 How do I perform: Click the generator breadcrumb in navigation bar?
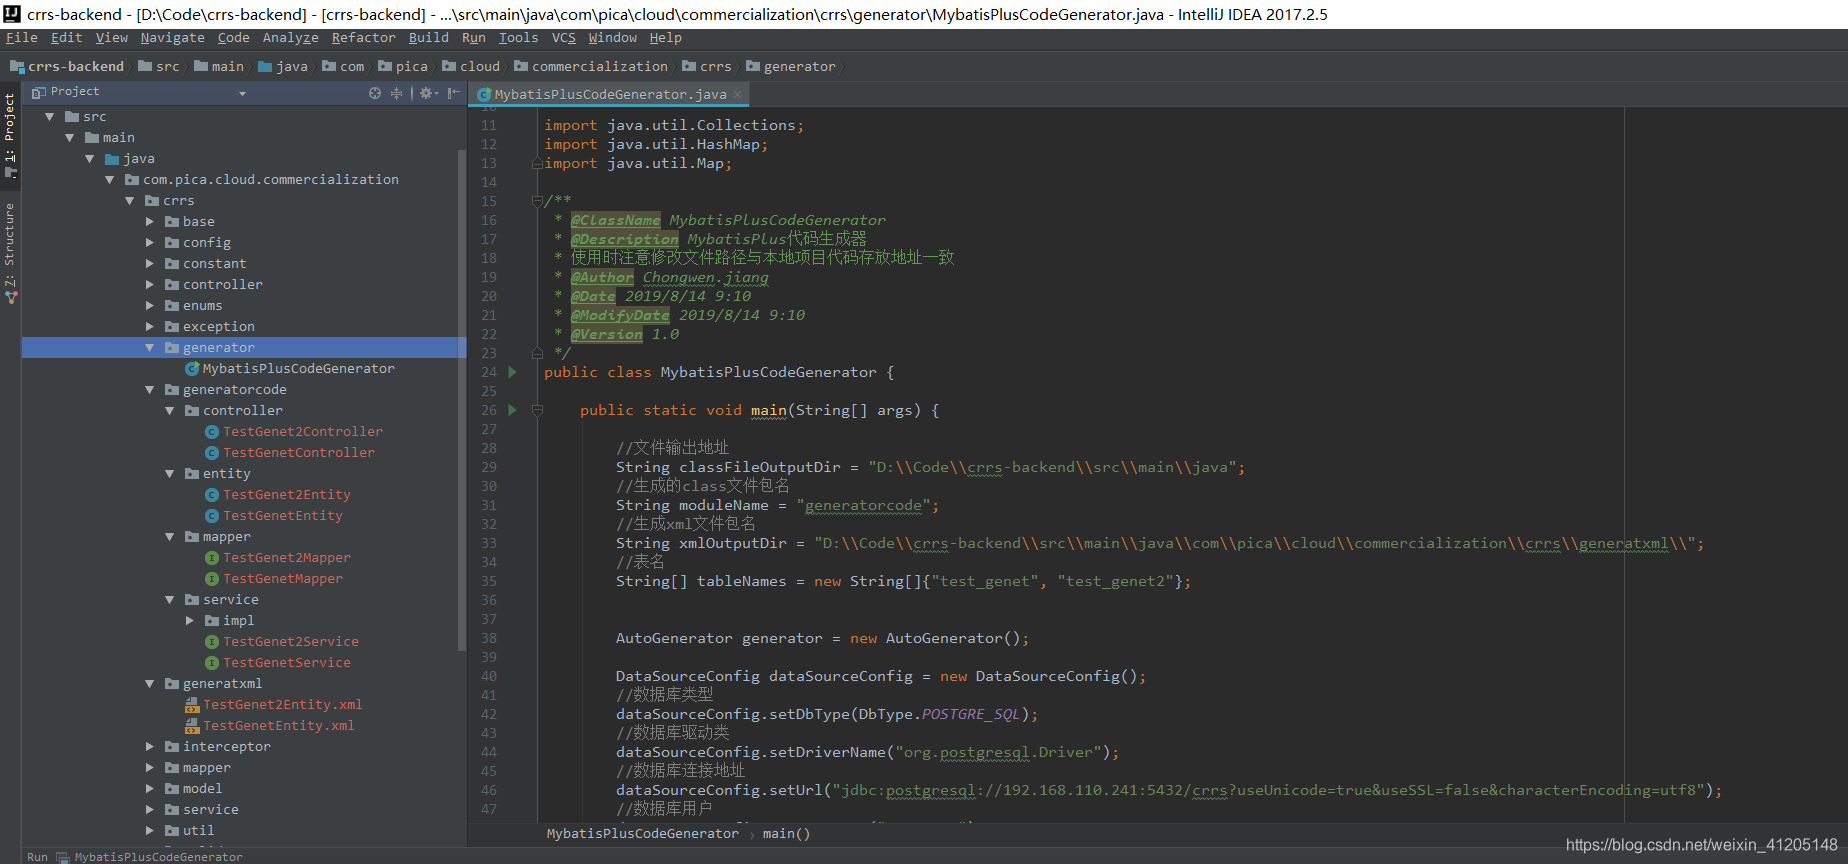point(791,67)
